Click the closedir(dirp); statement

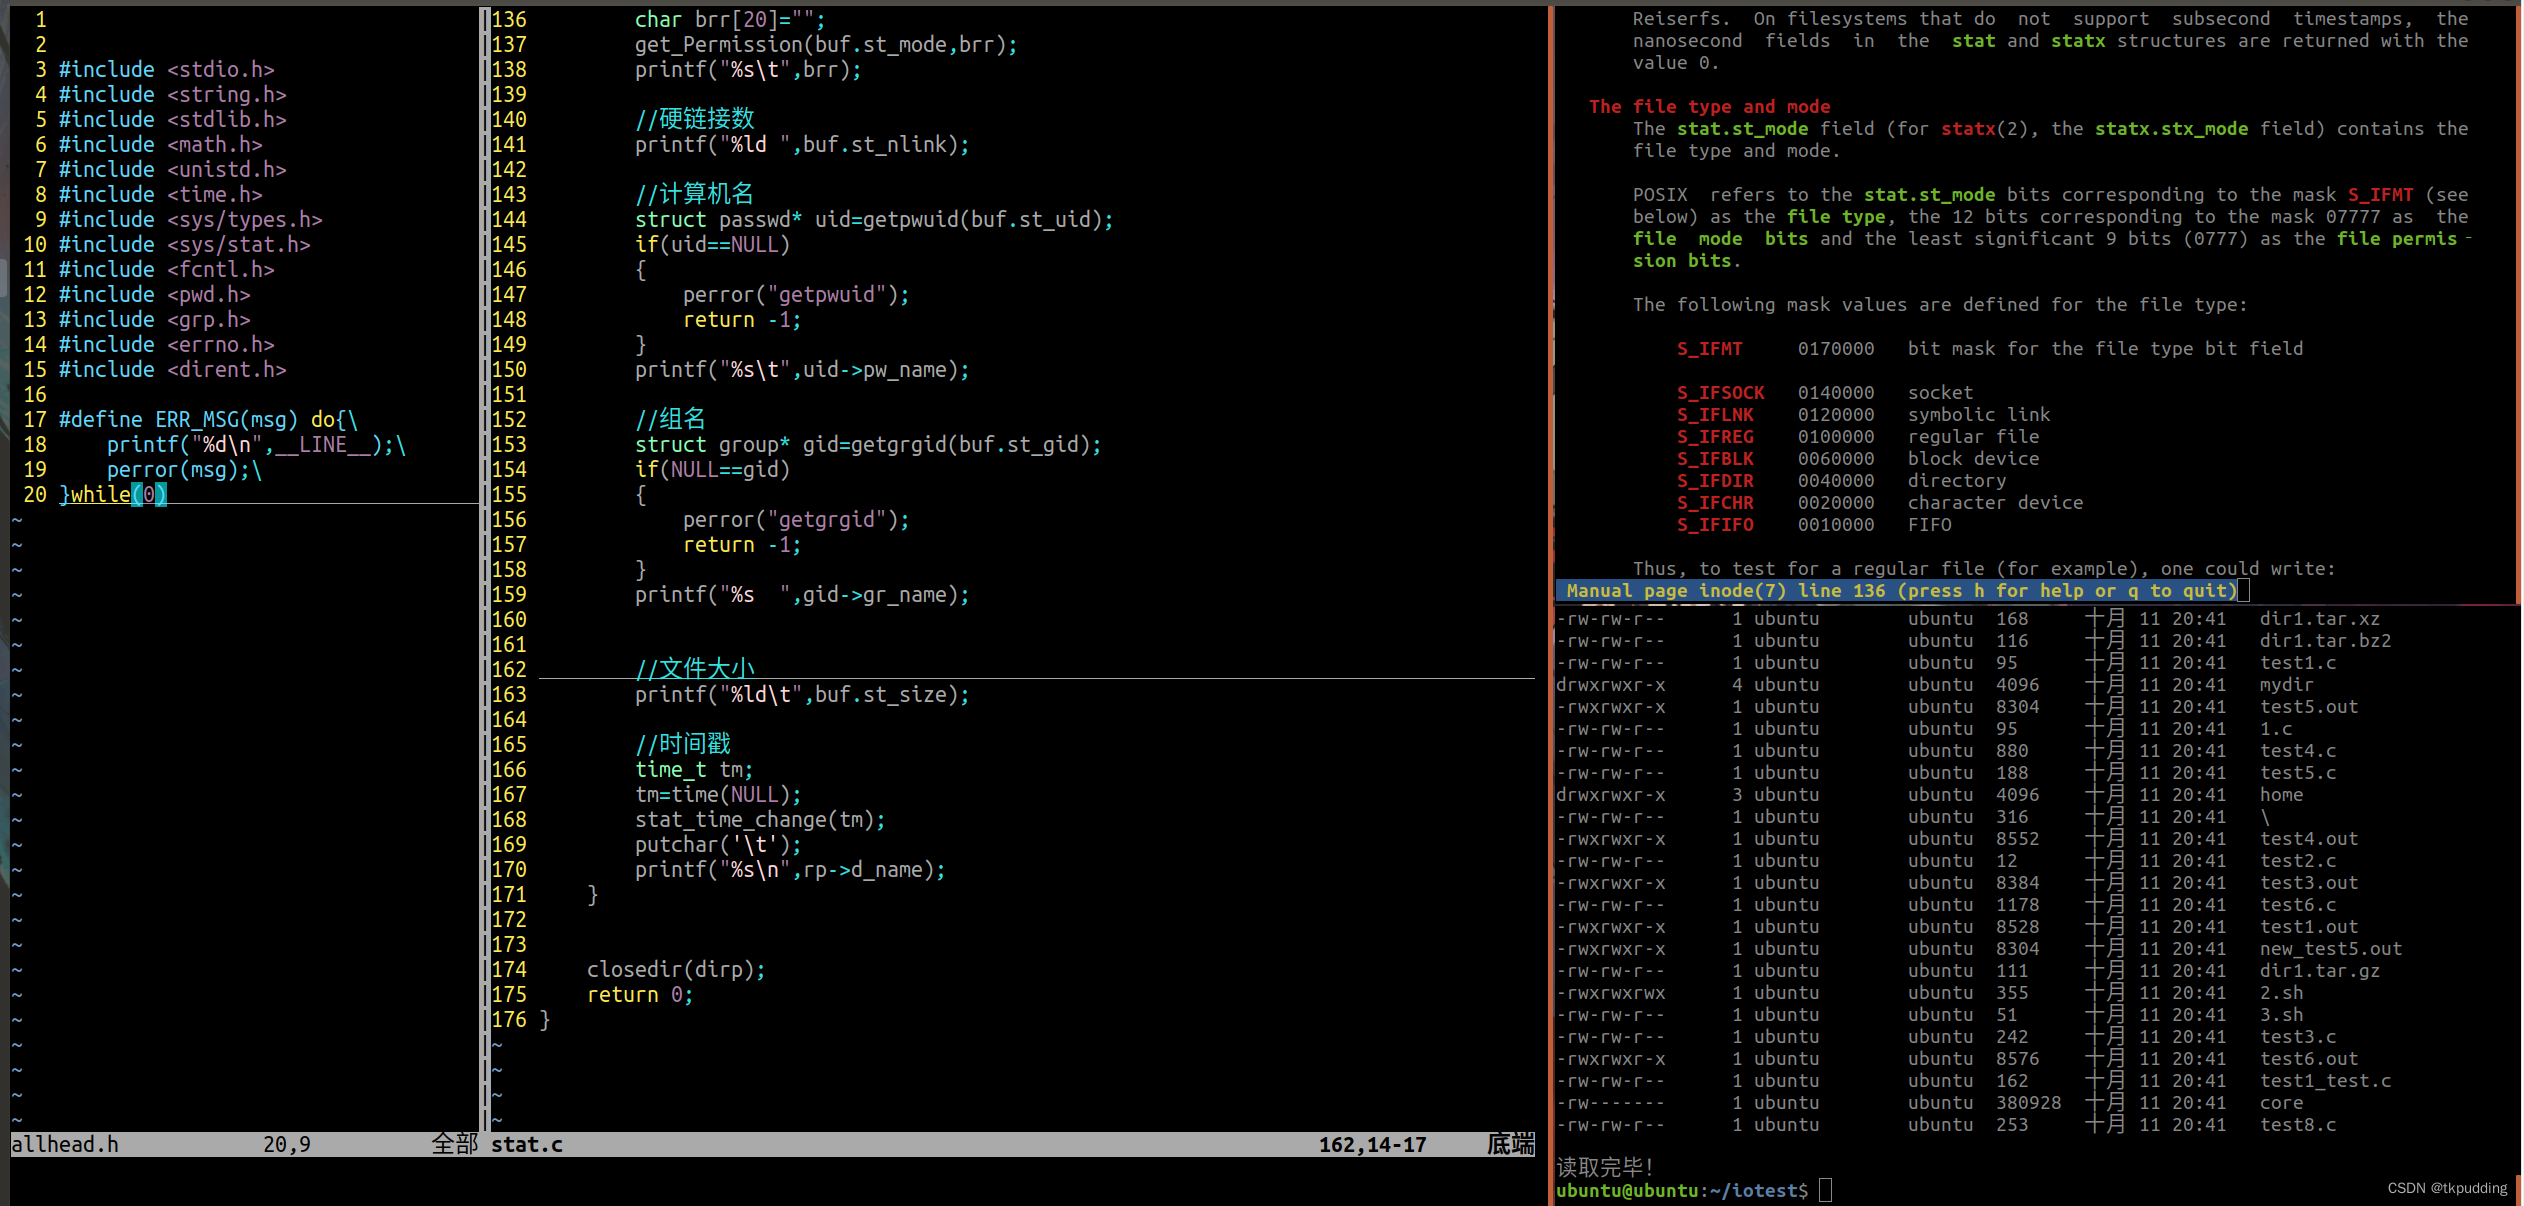click(676, 969)
